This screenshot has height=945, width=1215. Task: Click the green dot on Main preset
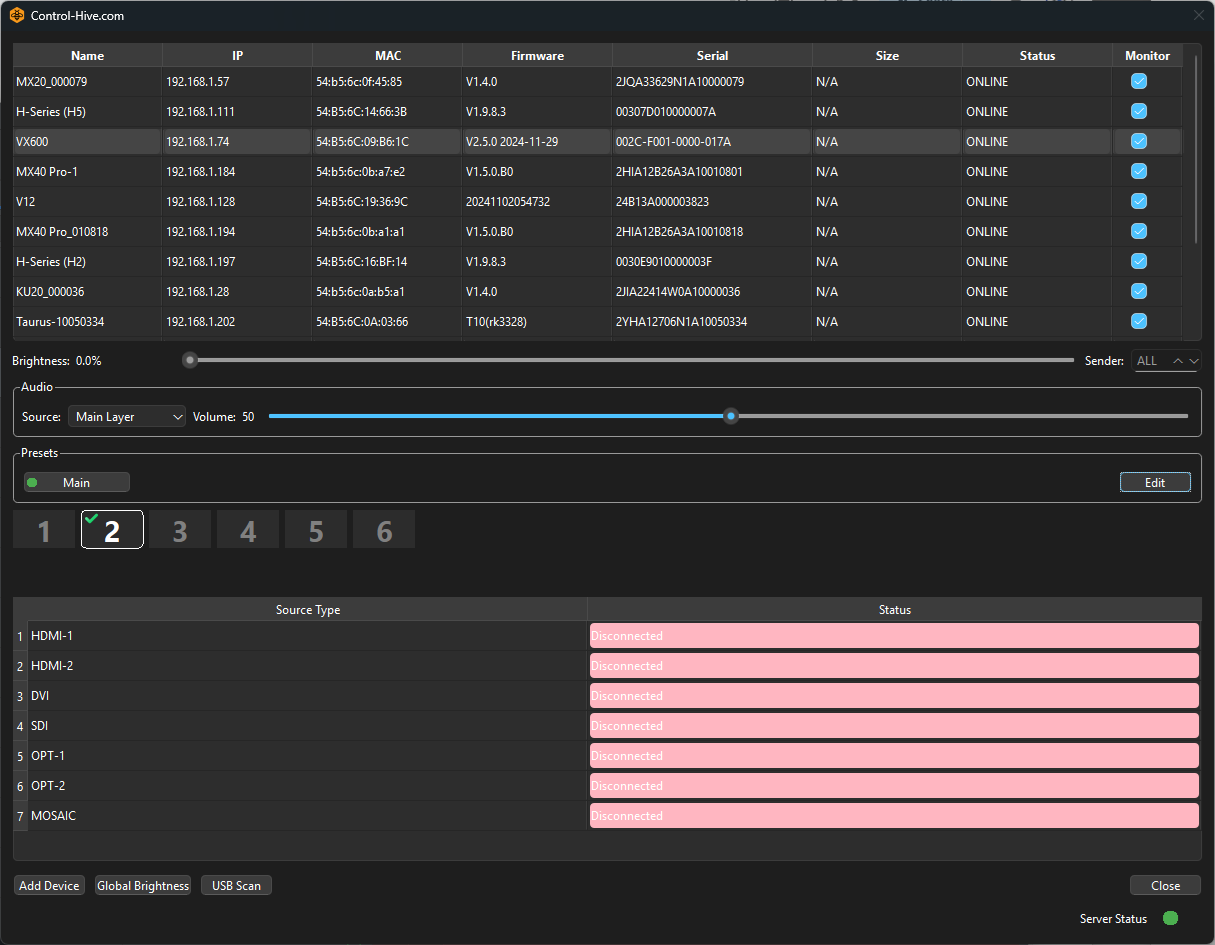(32, 483)
